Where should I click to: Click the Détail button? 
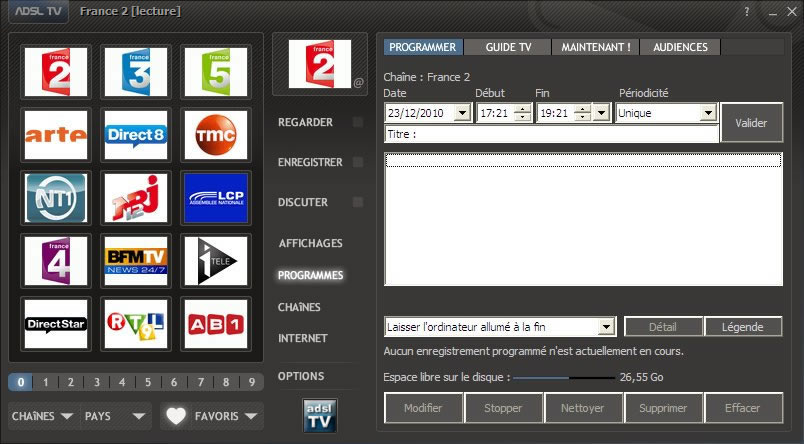pos(663,327)
